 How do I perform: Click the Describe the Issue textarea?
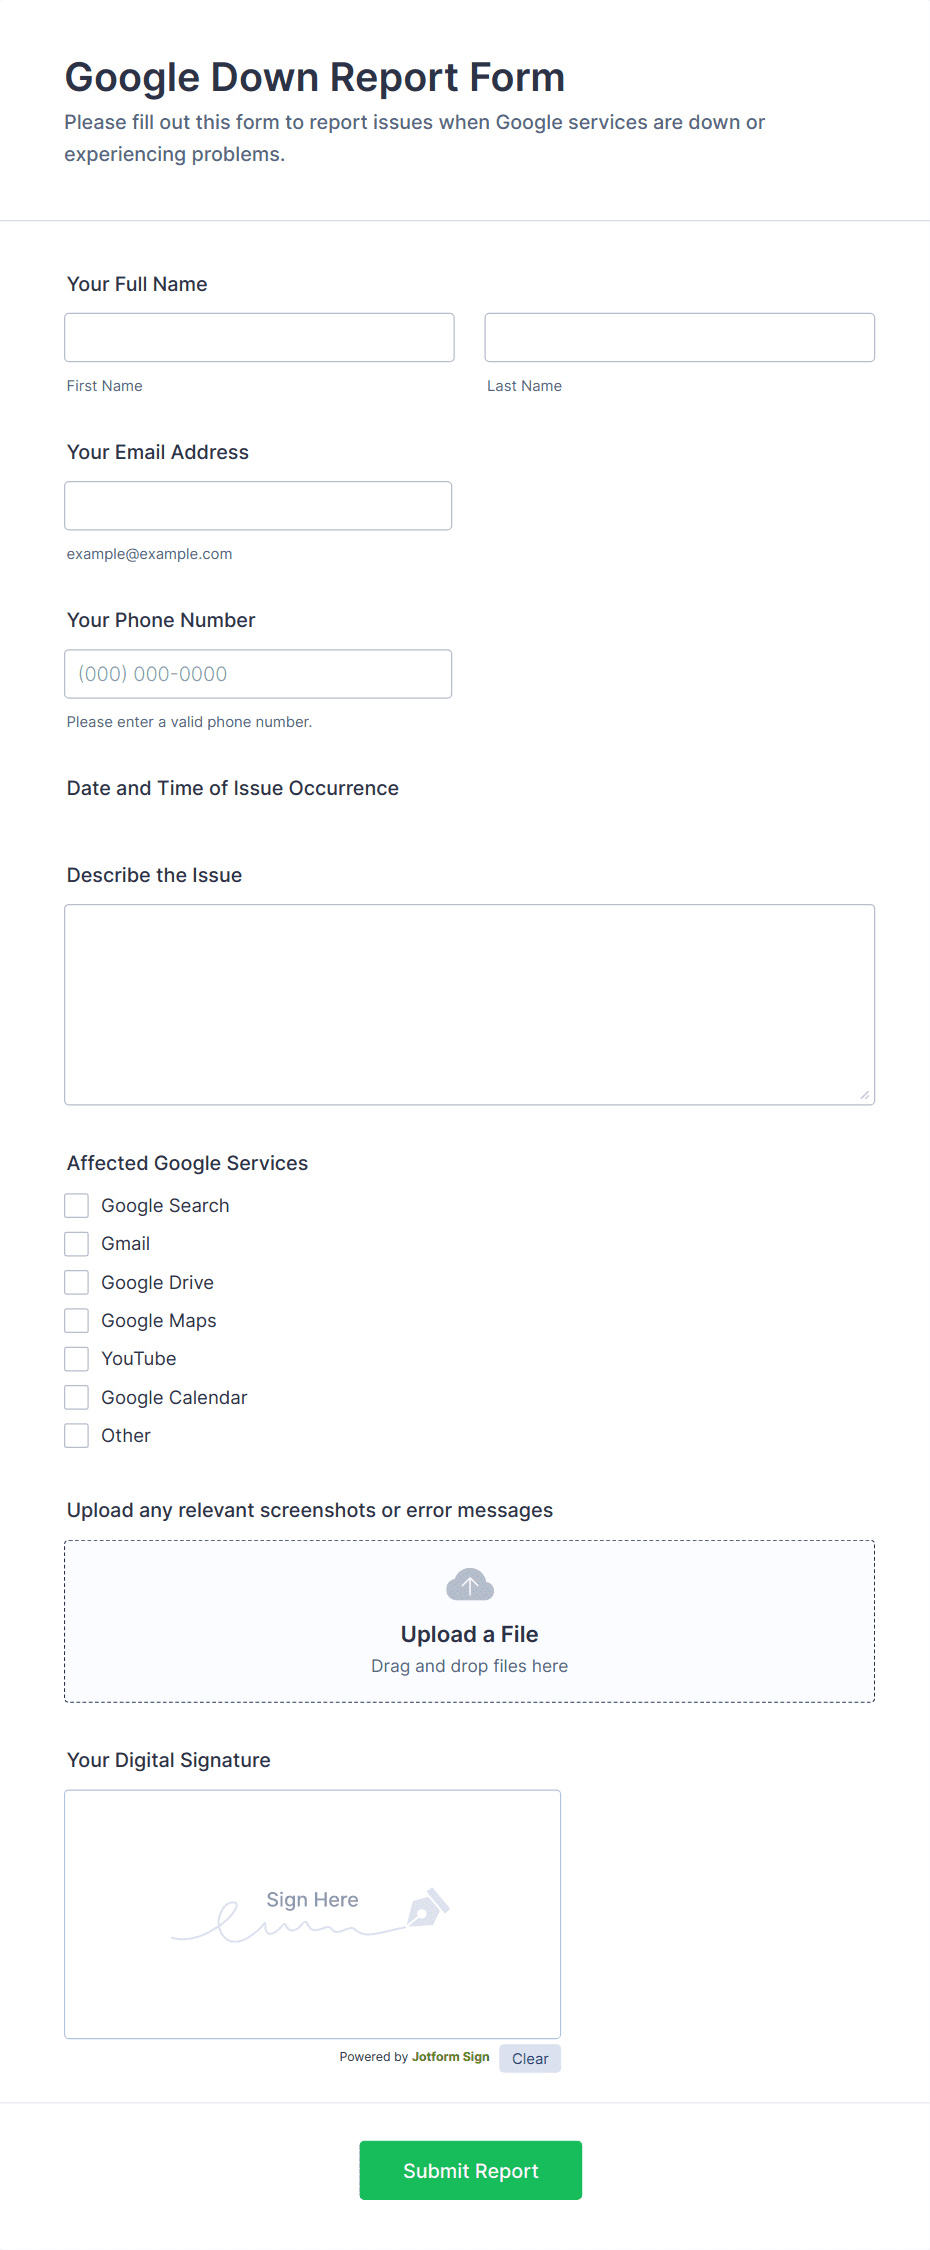470,1005
